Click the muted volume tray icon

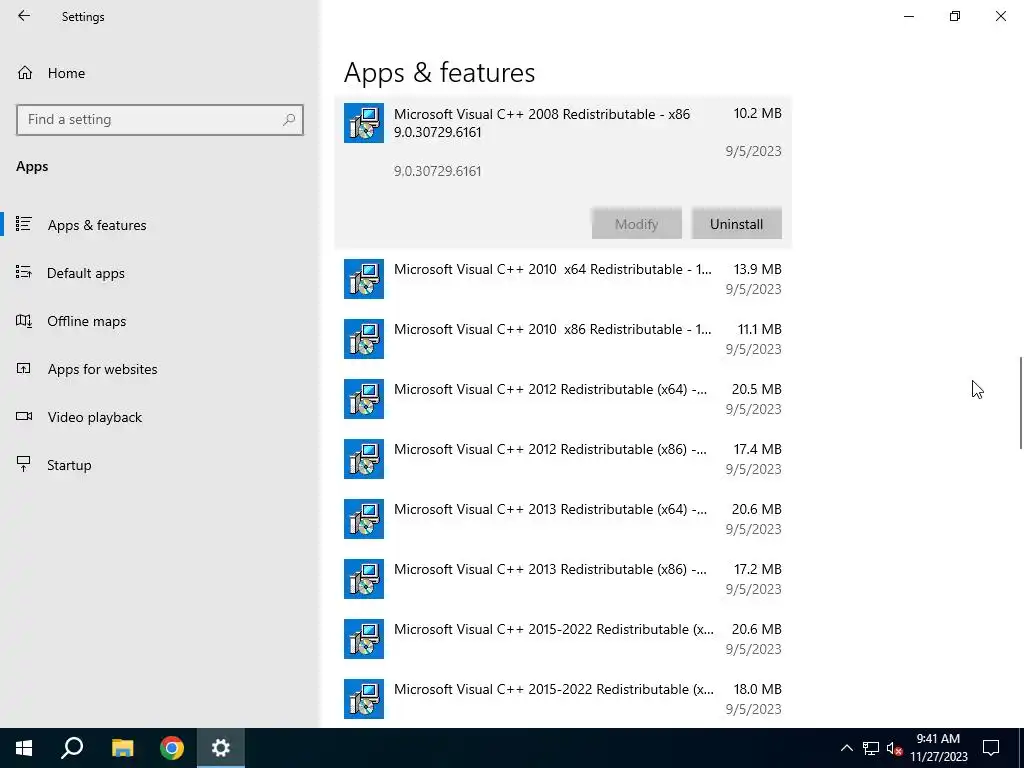coord(895,748)
